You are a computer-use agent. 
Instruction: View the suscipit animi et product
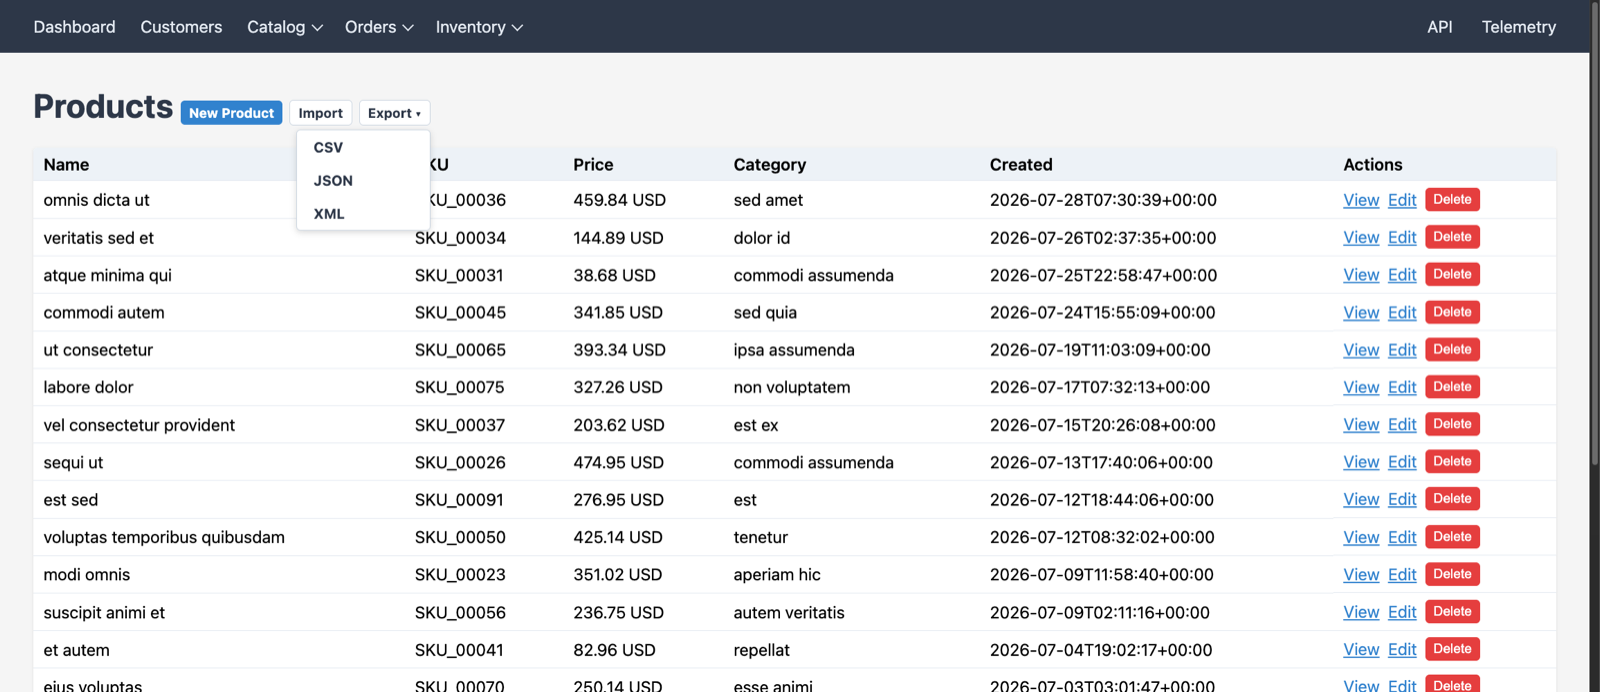click(1361, 612)
